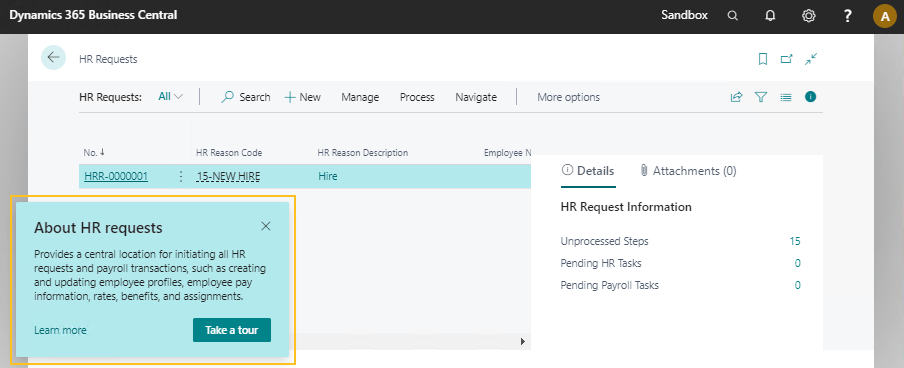Viewport: 904px width, 368px height.
Task: Click the Take a tour button
Action: tap(232, 330)
